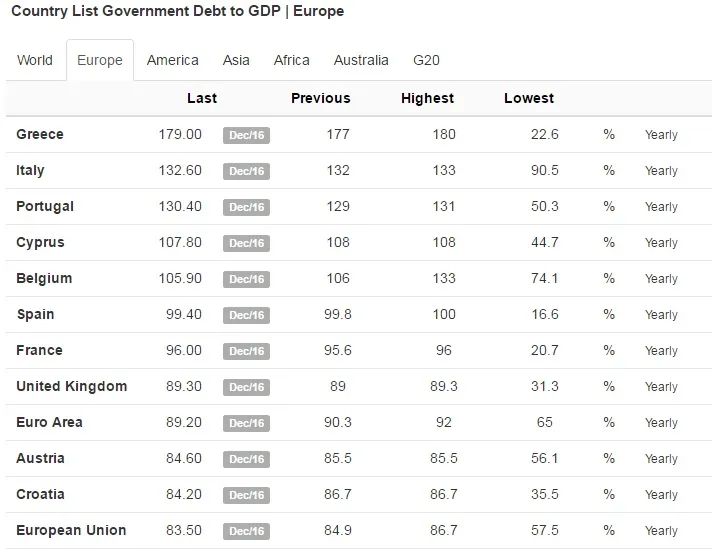Sort by the Highest column header
Screen dimensions: 712x549
427,98
